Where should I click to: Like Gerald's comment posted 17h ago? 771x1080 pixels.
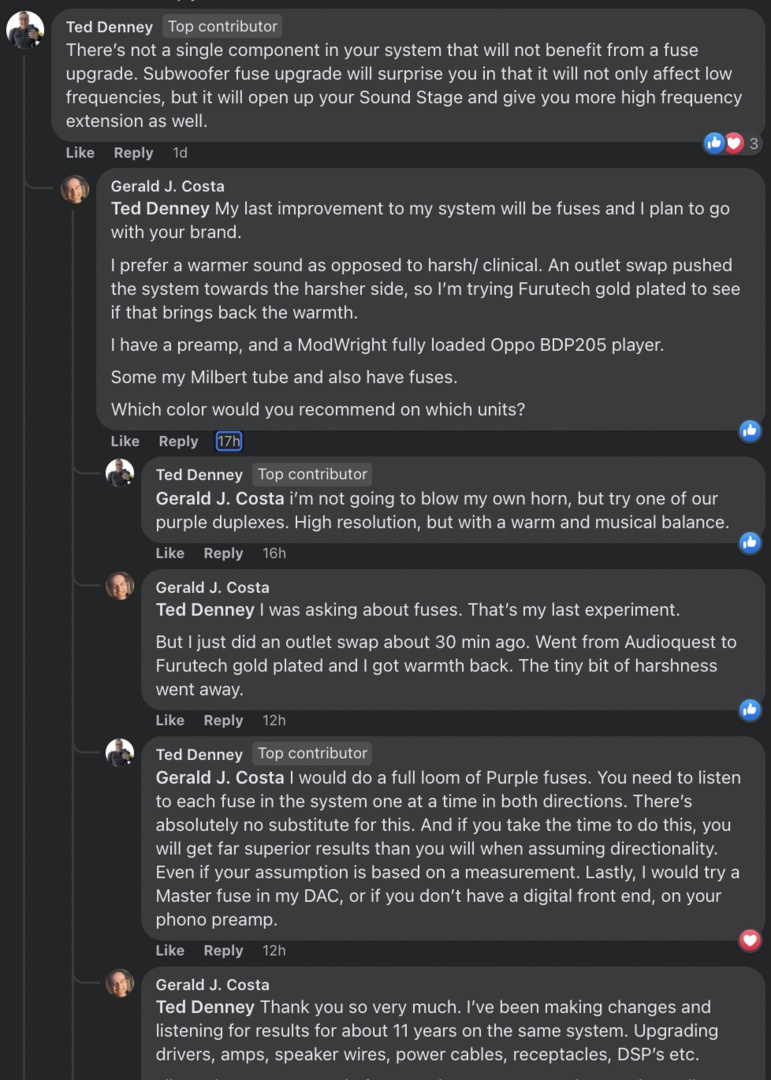pyautogui.click(x=125, y=441)
